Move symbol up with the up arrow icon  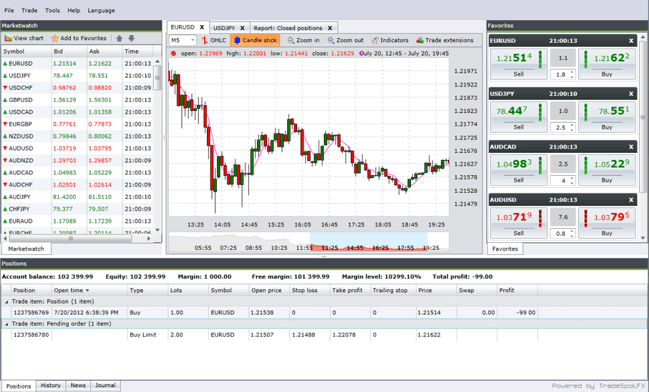pos(119,38)
